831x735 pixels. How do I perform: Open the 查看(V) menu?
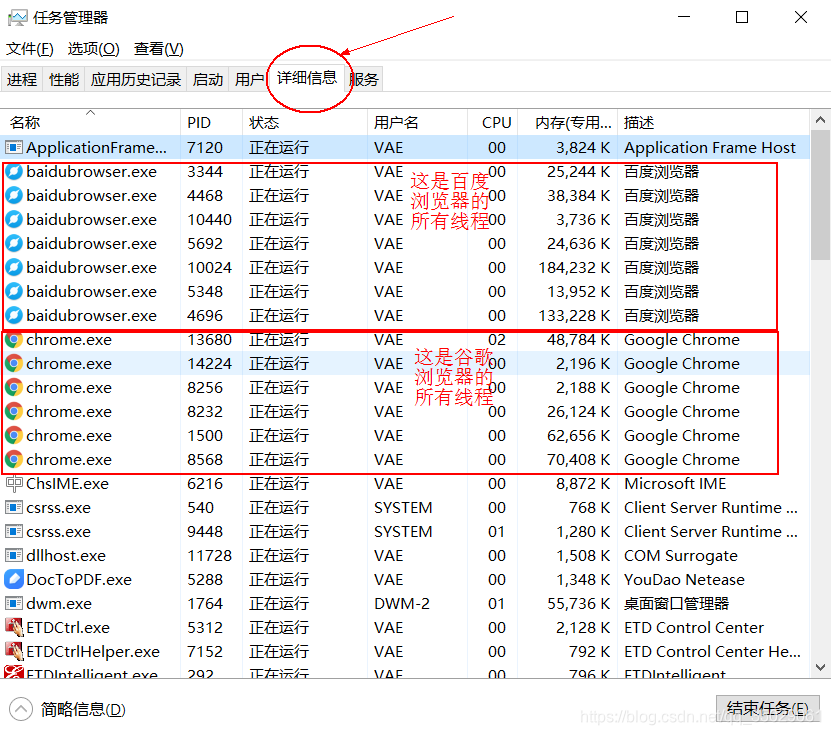point(158,49)
